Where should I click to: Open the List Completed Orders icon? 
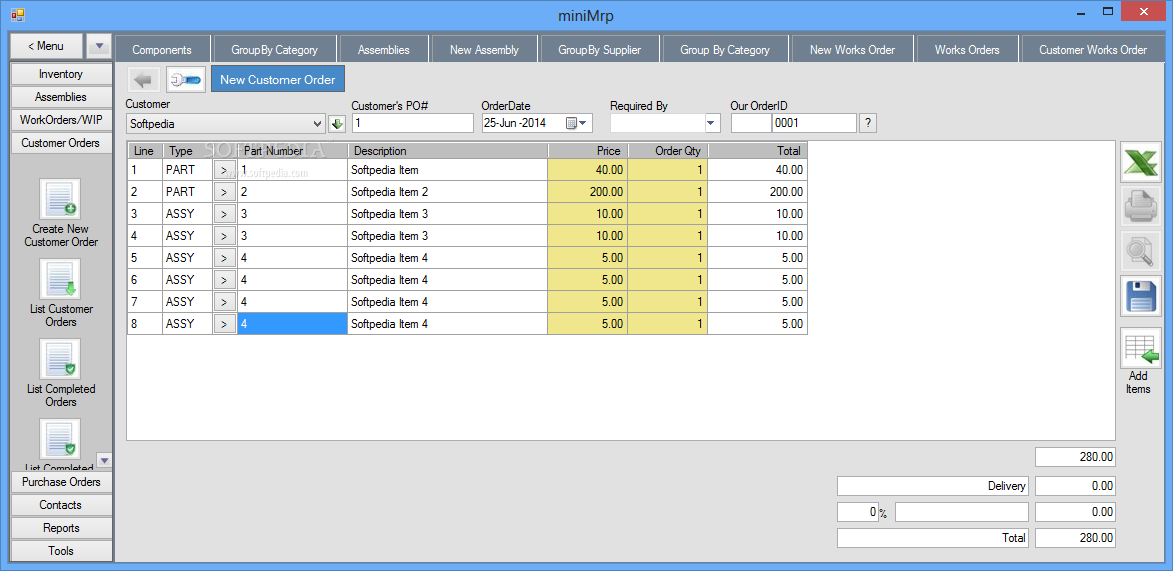tap(60, 359)
